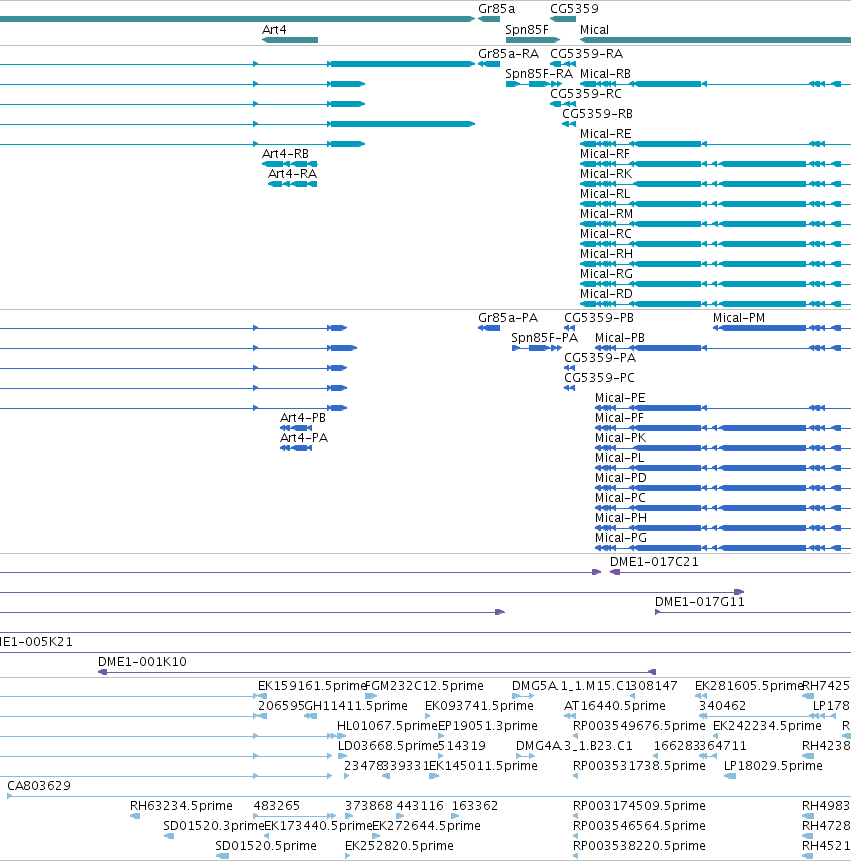Screen dimensions: 851x861
Task: Click the Art4-RB transcript label
Action: [x=285, y=154]
